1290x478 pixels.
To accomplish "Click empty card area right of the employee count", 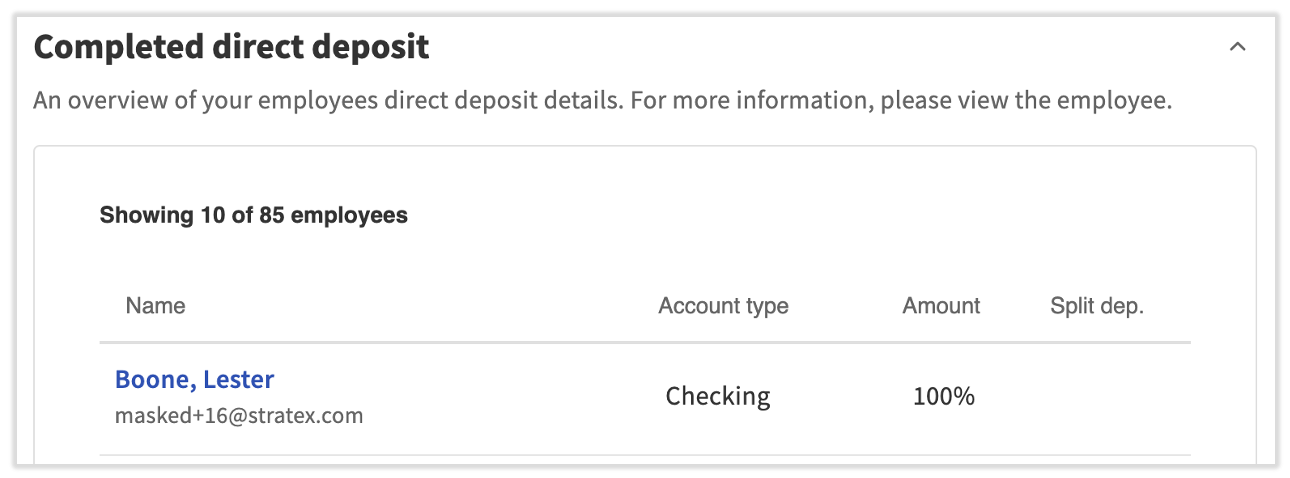I will point(800,215).
